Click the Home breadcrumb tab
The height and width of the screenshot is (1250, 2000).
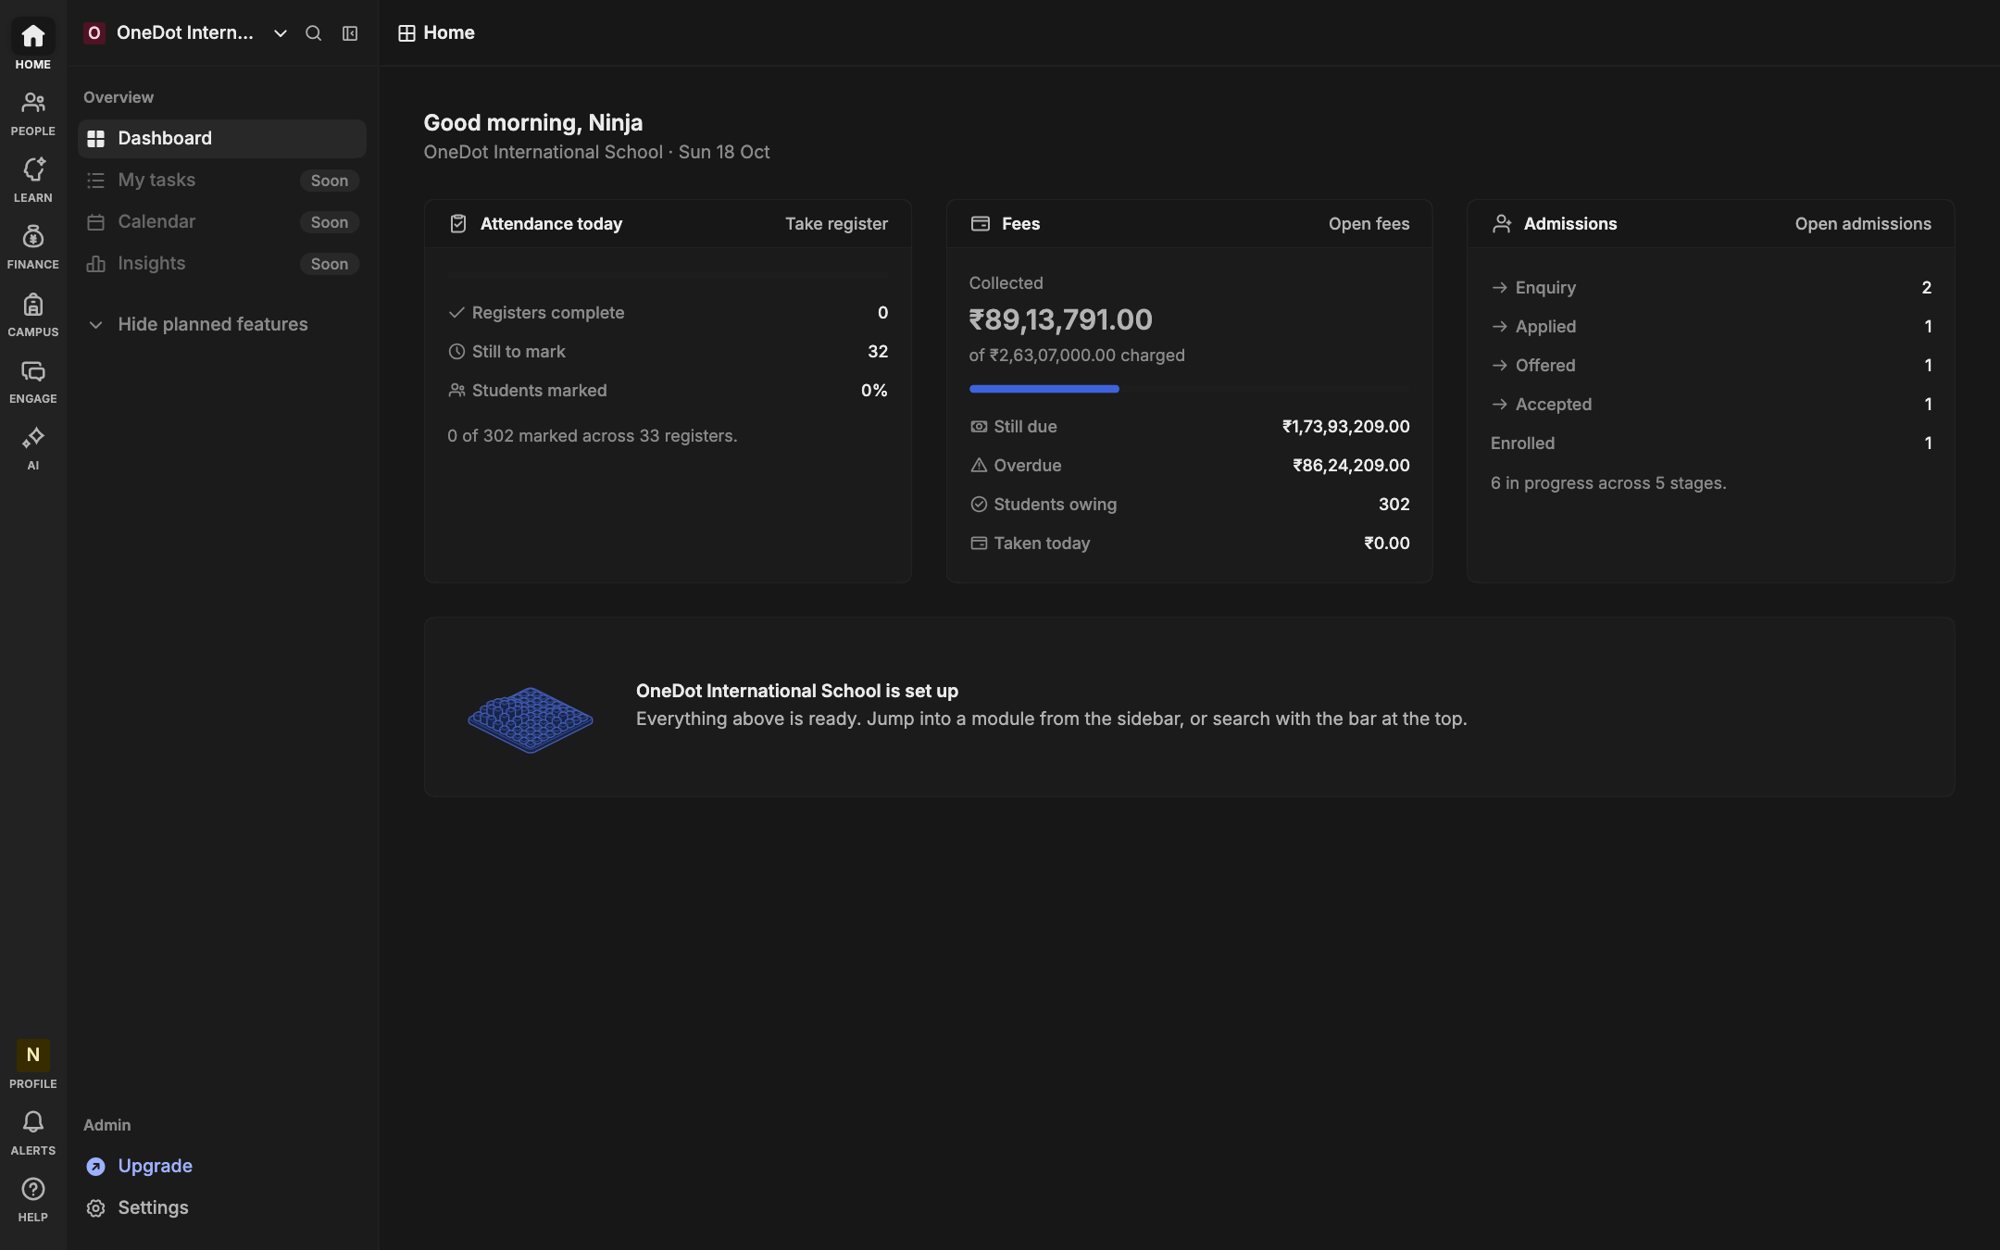(x=436, y=33)
